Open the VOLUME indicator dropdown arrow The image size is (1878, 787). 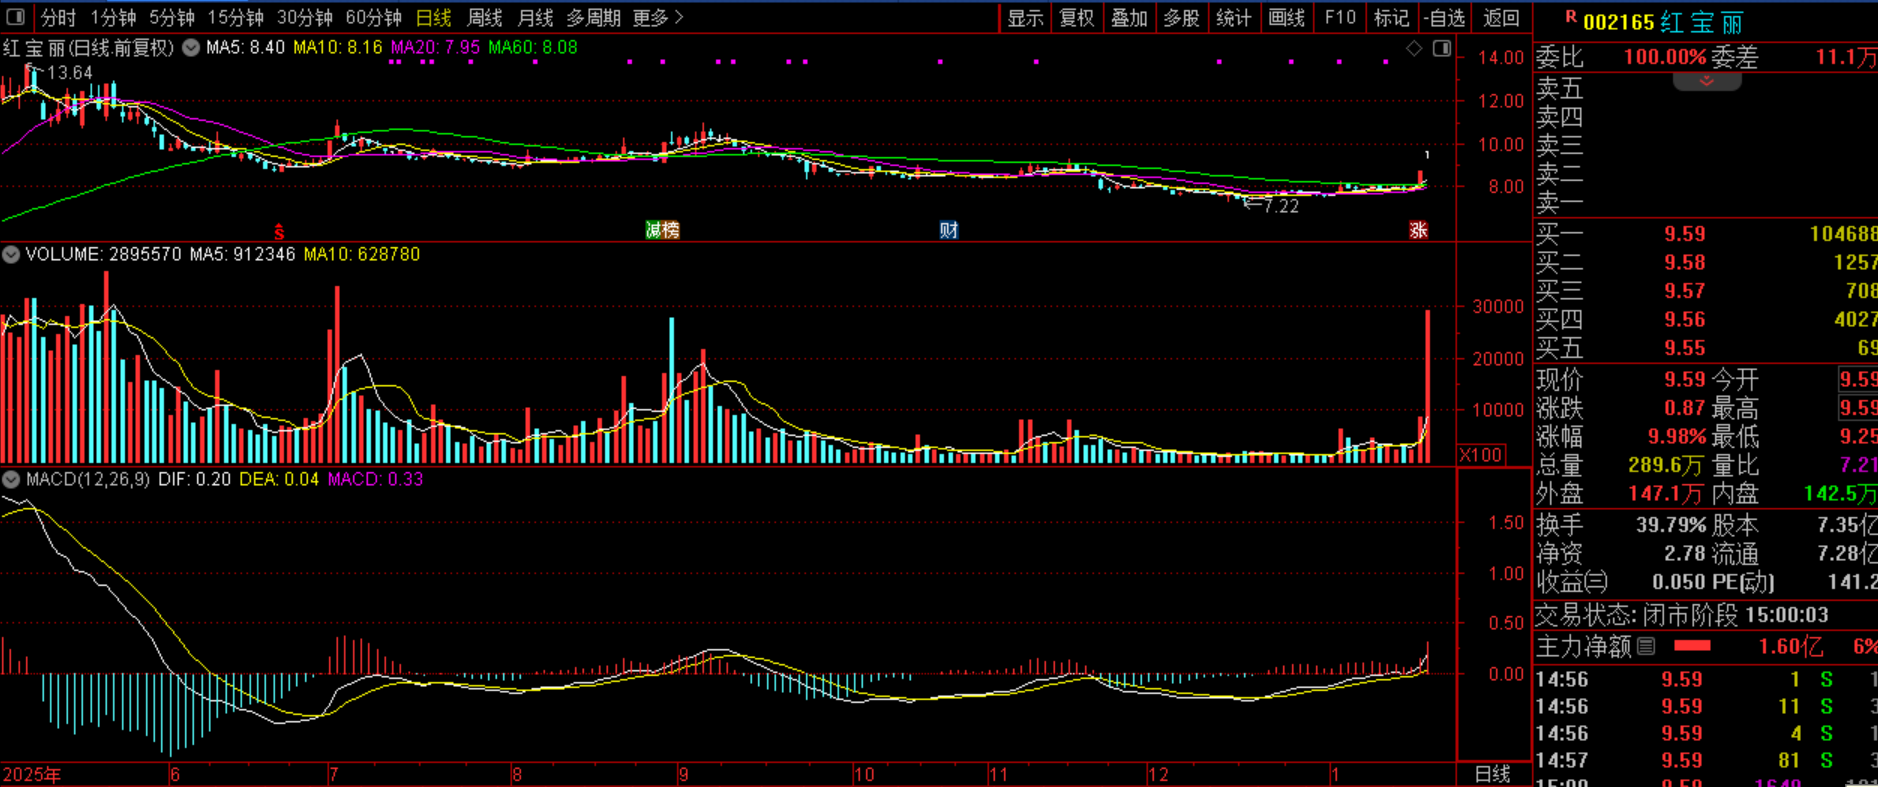[11, 255]
